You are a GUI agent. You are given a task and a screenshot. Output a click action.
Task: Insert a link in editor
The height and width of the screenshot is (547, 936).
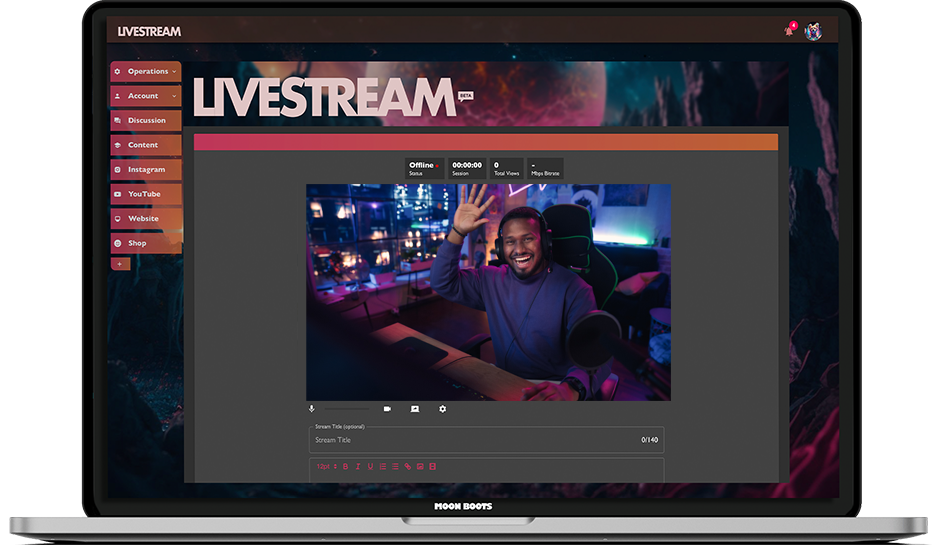coord(408,466)
